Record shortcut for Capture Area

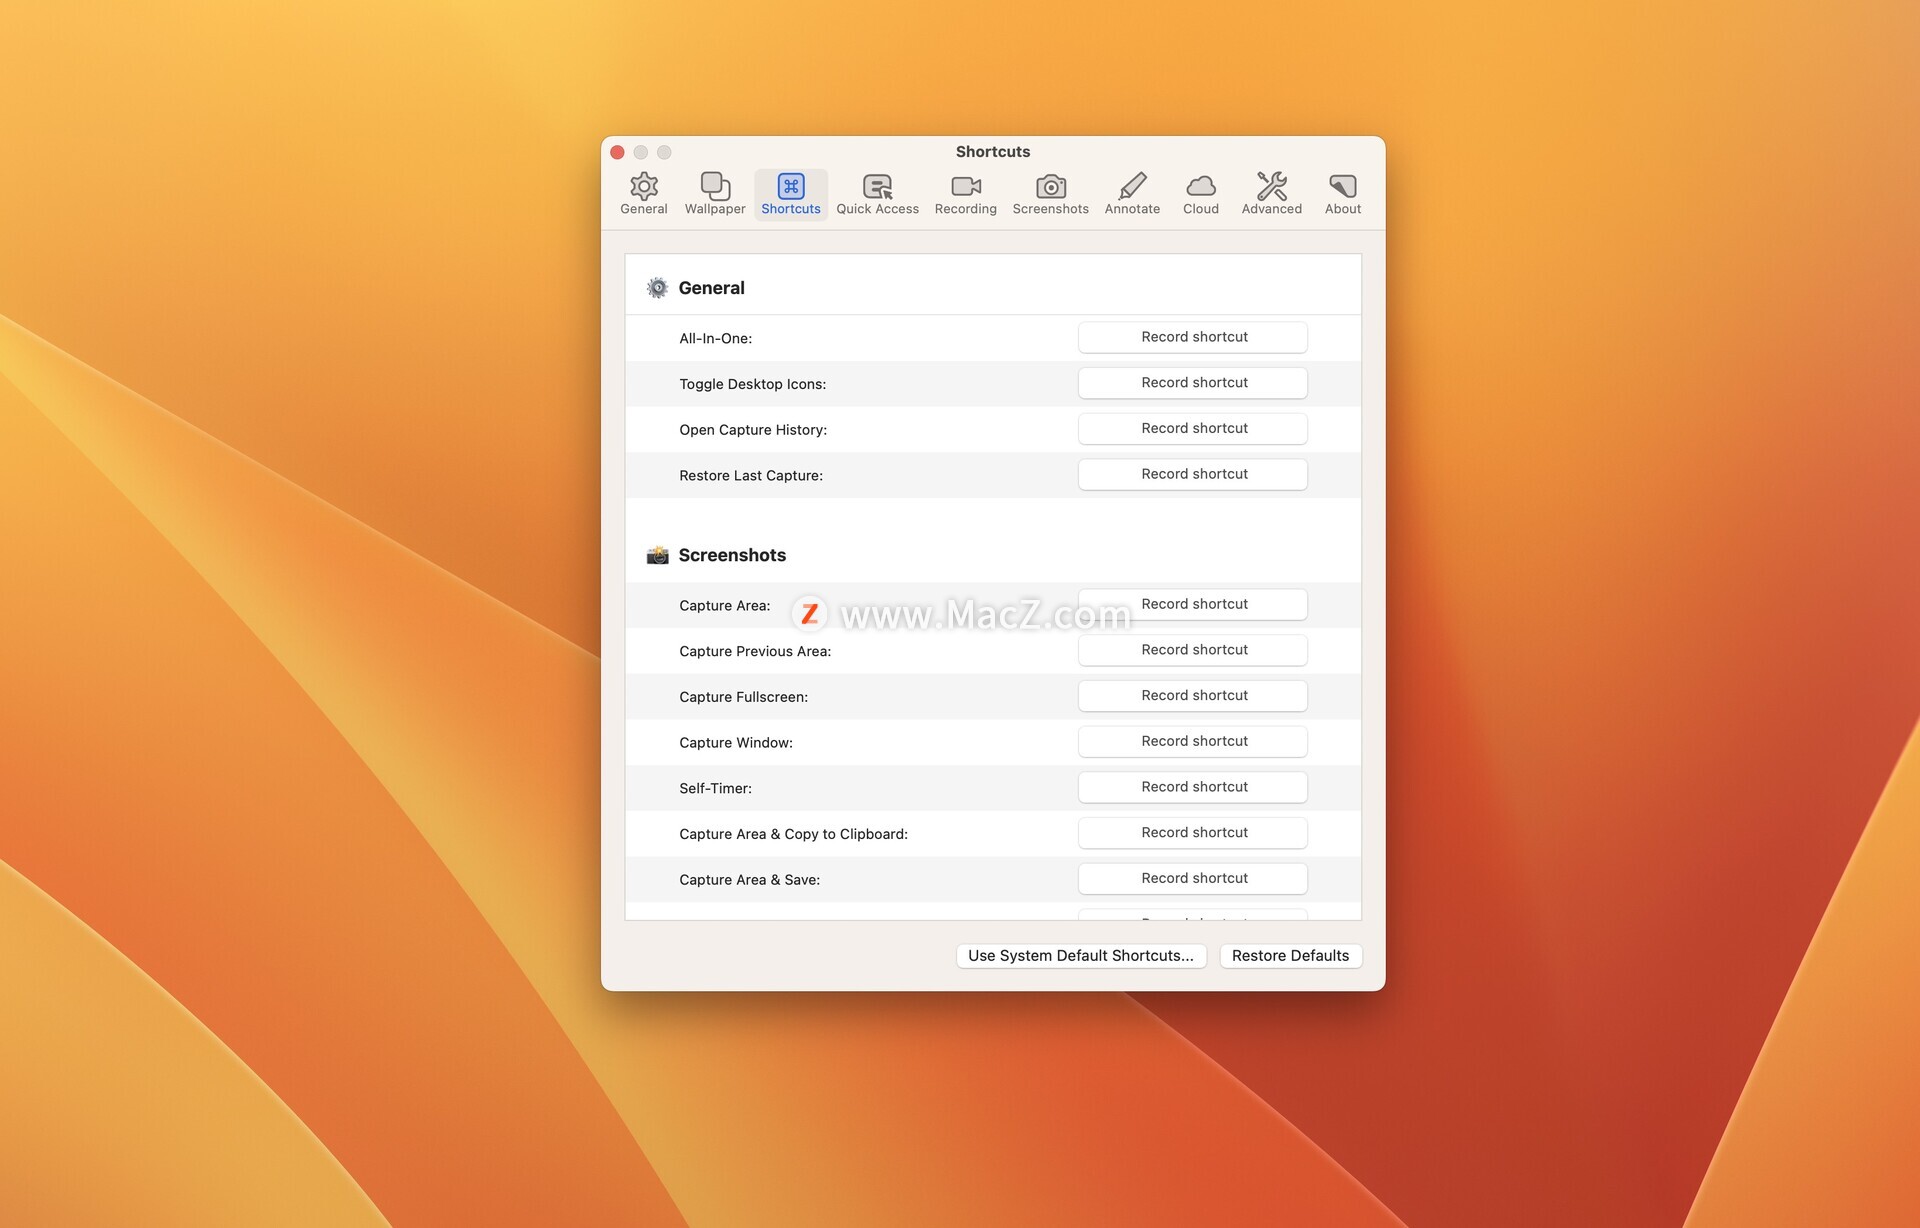pyautogui.click(x=1192, y=604)
